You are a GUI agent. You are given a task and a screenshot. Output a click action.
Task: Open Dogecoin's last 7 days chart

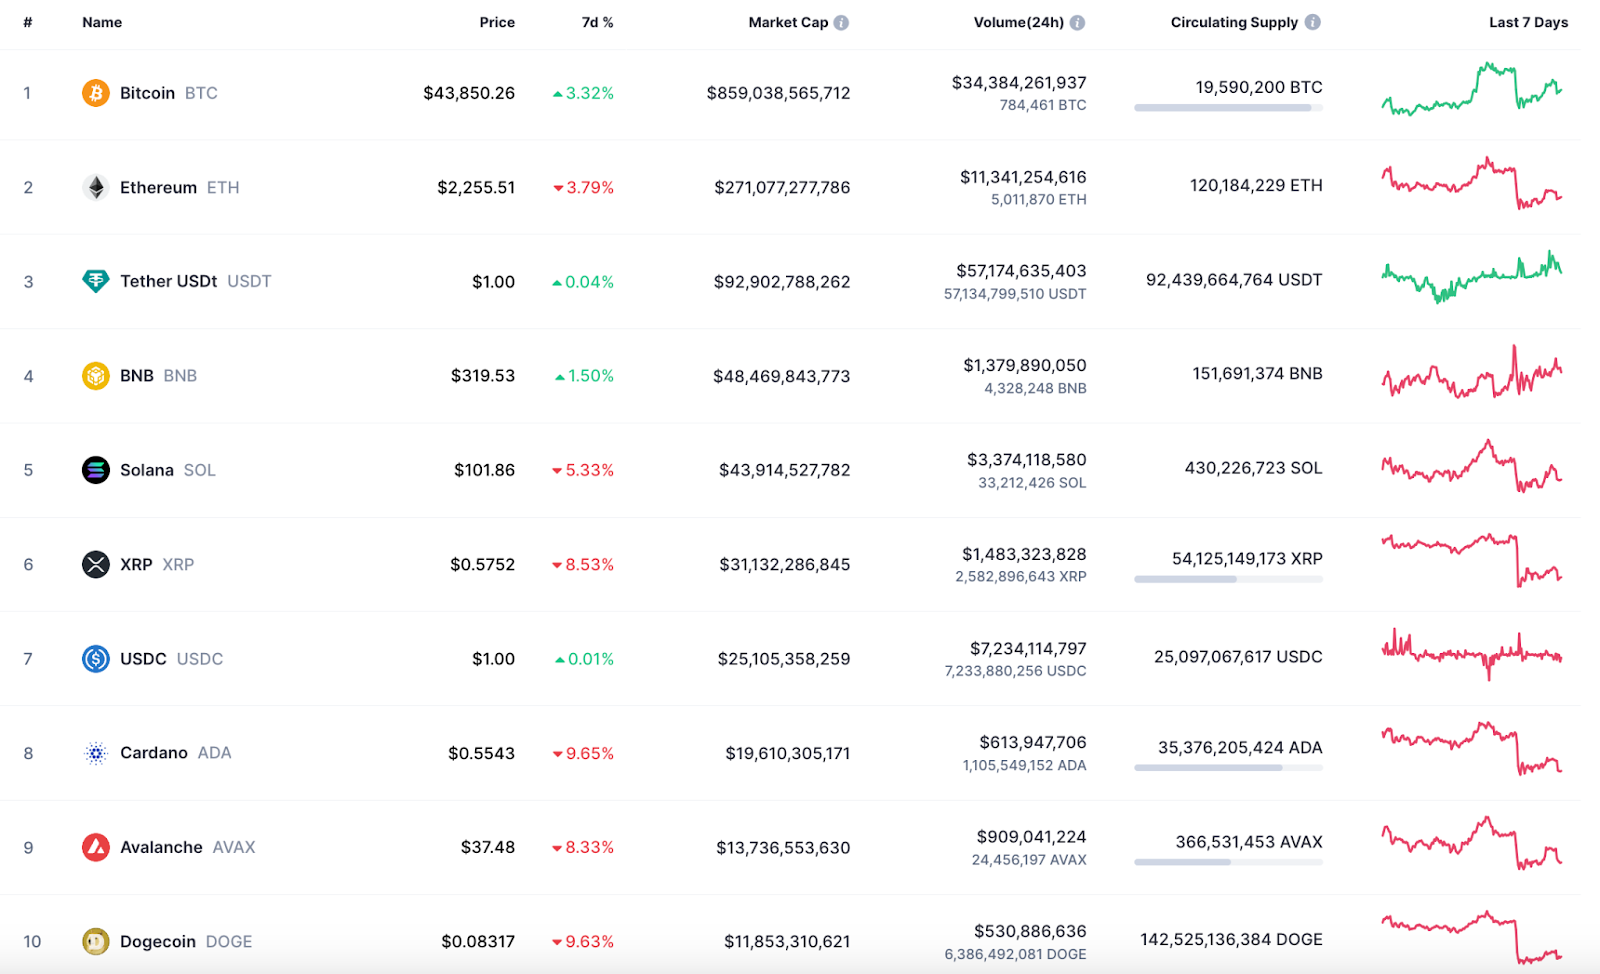click(x=1472, y=938)
